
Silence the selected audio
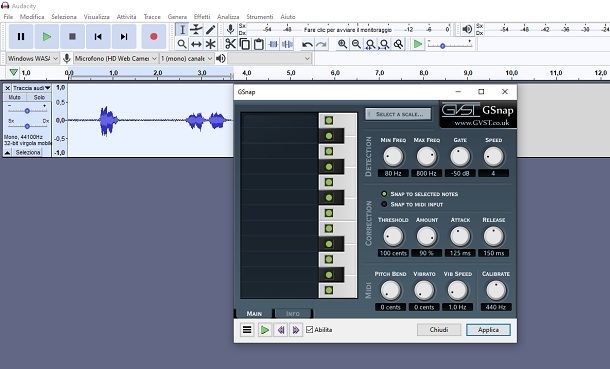287,44
